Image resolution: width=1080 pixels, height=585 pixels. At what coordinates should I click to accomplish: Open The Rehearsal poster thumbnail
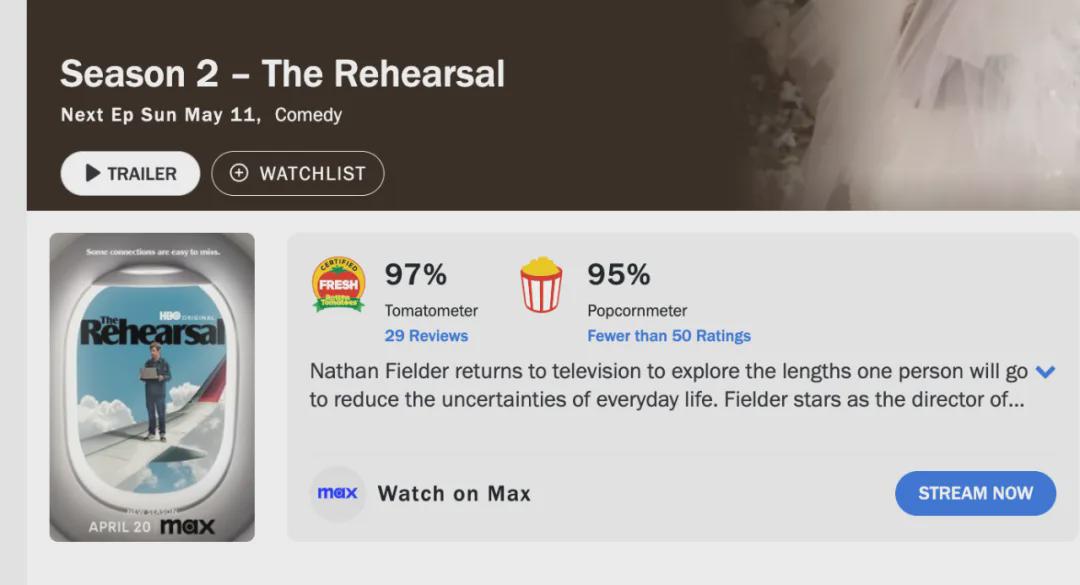(x=152, y=387)
